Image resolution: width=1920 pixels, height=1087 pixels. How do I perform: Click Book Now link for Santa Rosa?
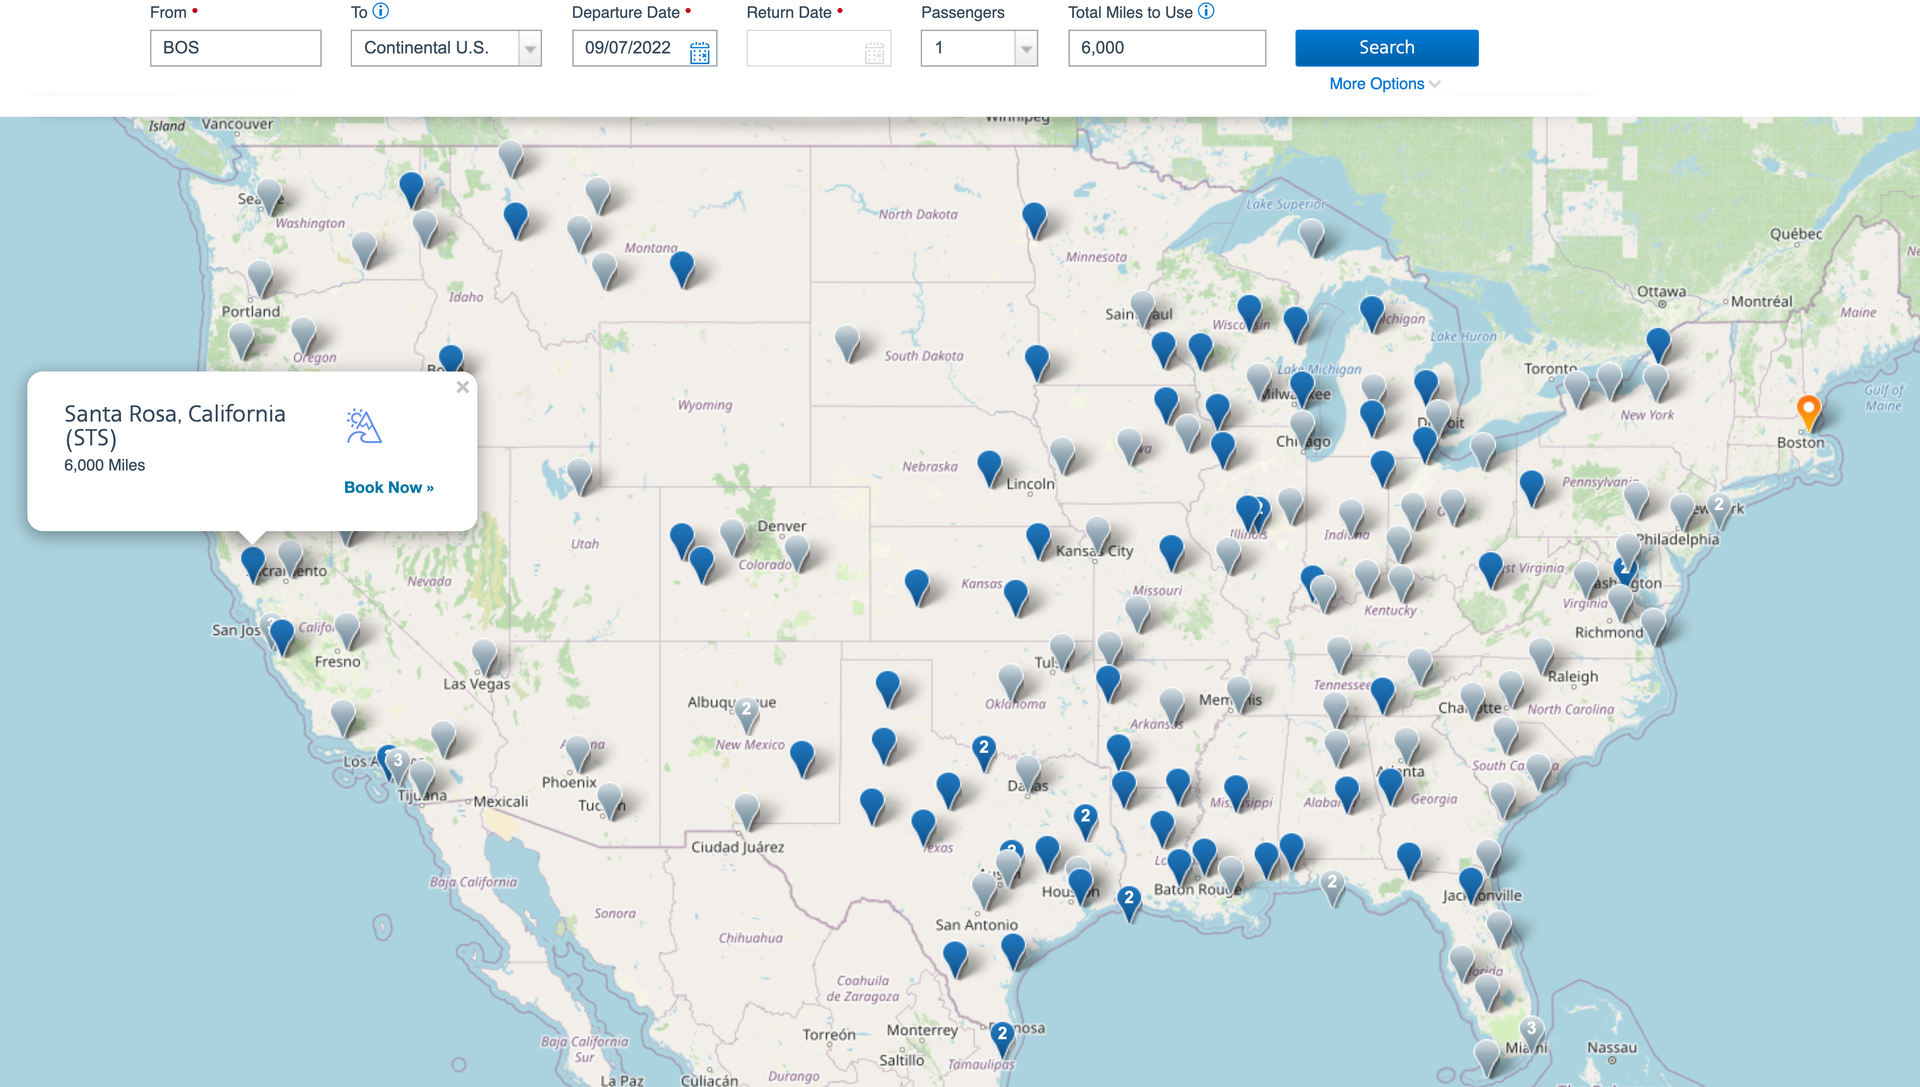(x=388, y=487)
